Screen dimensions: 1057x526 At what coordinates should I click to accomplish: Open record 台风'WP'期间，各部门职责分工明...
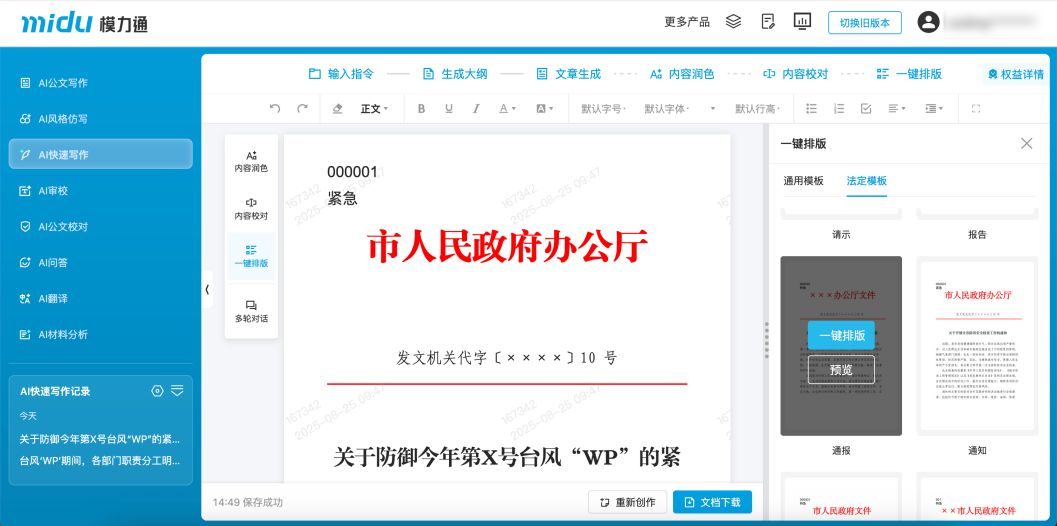coord(100,461)
